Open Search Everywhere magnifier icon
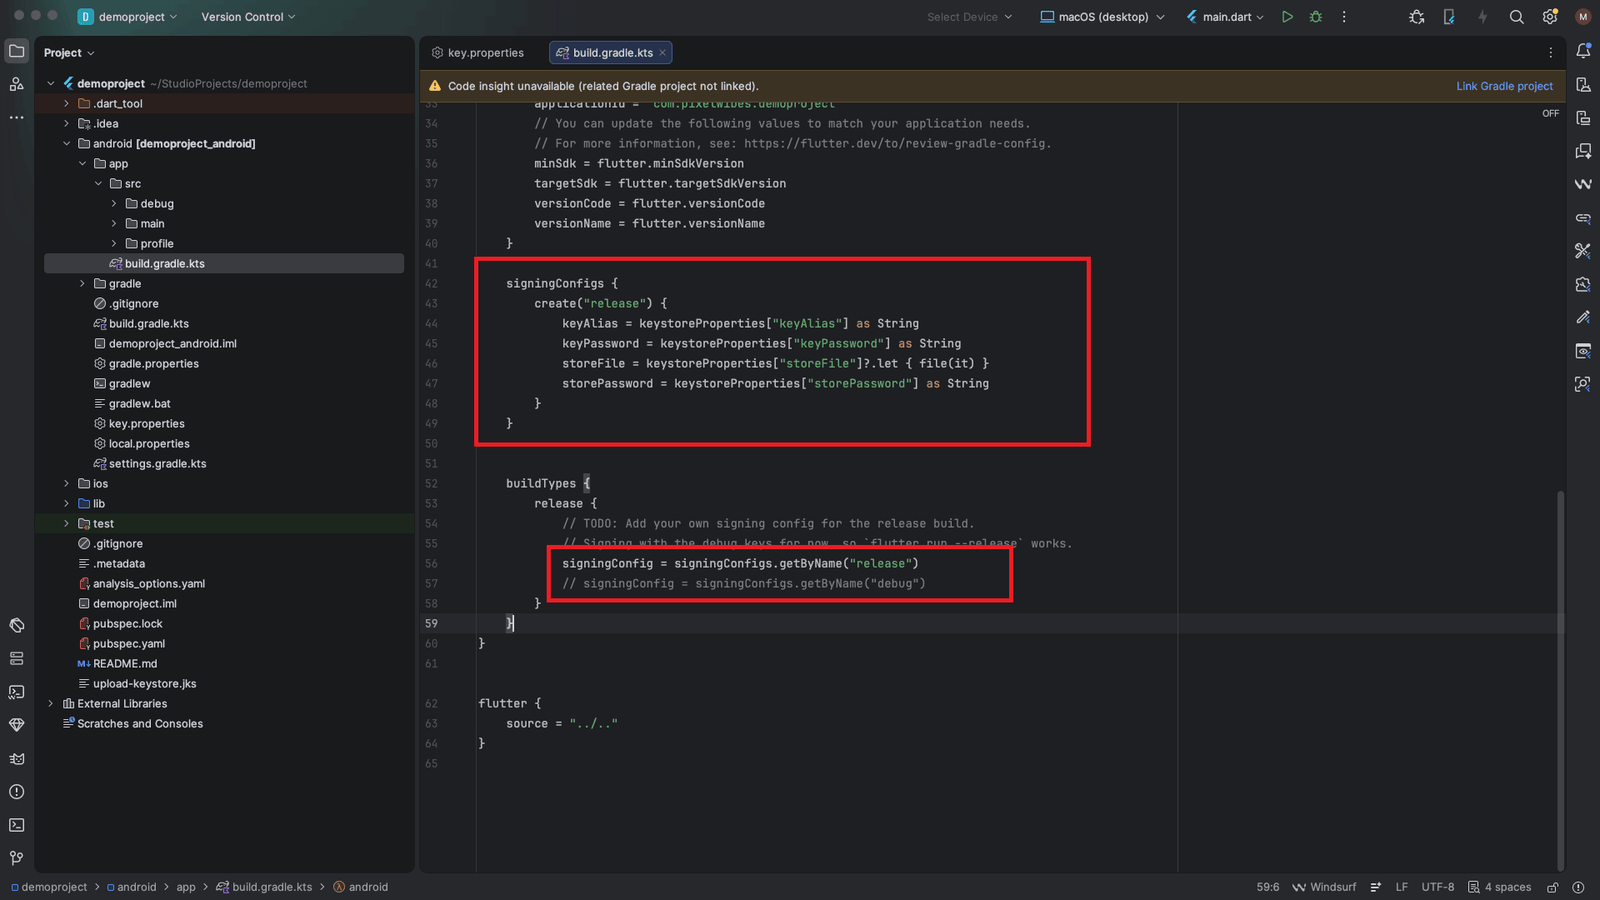Screen dimensions: 1600x900 pos(1517,17)
